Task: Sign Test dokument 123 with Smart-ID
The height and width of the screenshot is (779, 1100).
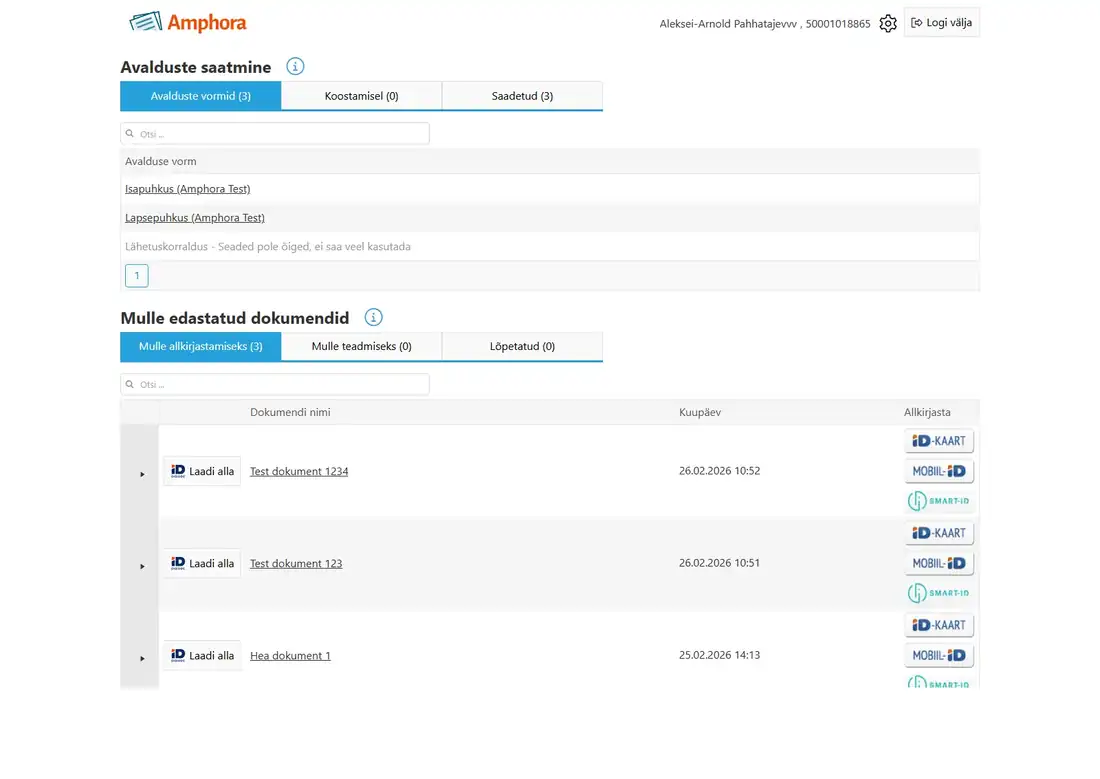Action: [939, 593]
